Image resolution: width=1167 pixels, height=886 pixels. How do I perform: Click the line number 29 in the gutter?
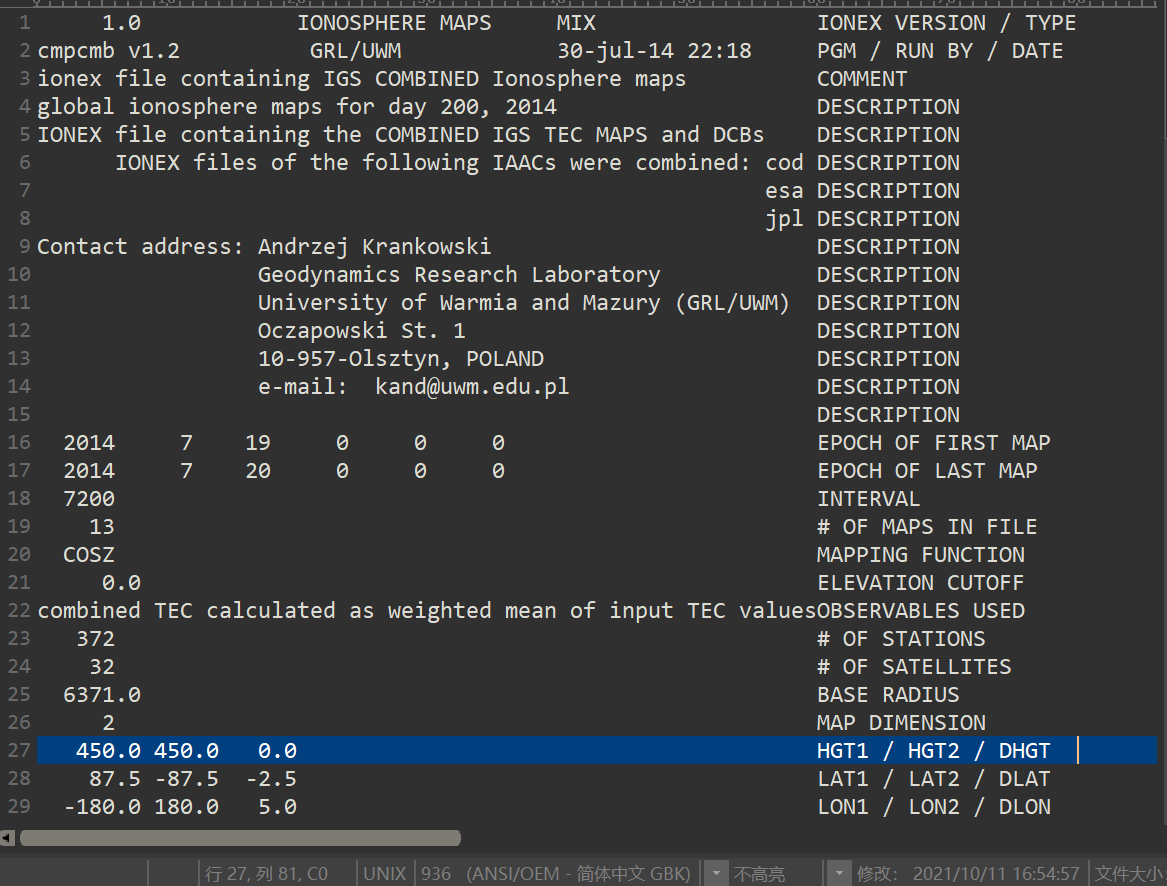pos(19,806)
